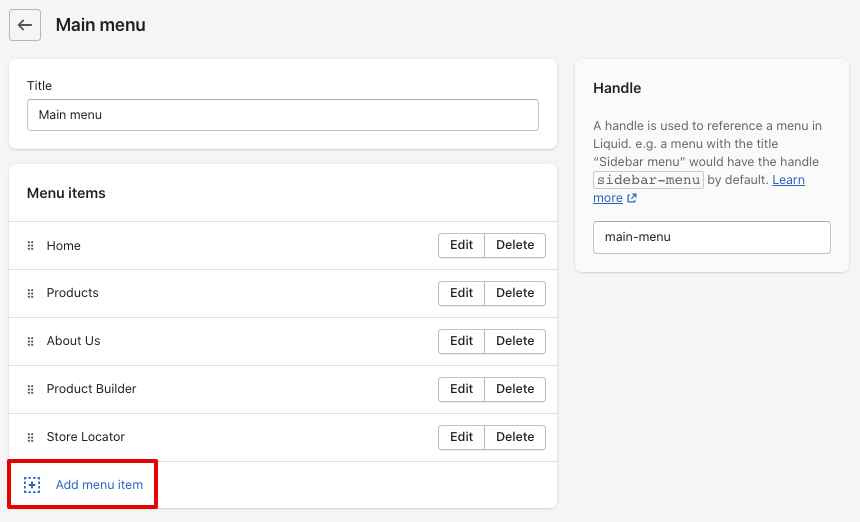The width and height of the screenshot is (860, 522).
Task: Edit the Products menu item
Action: click(461, 293)
